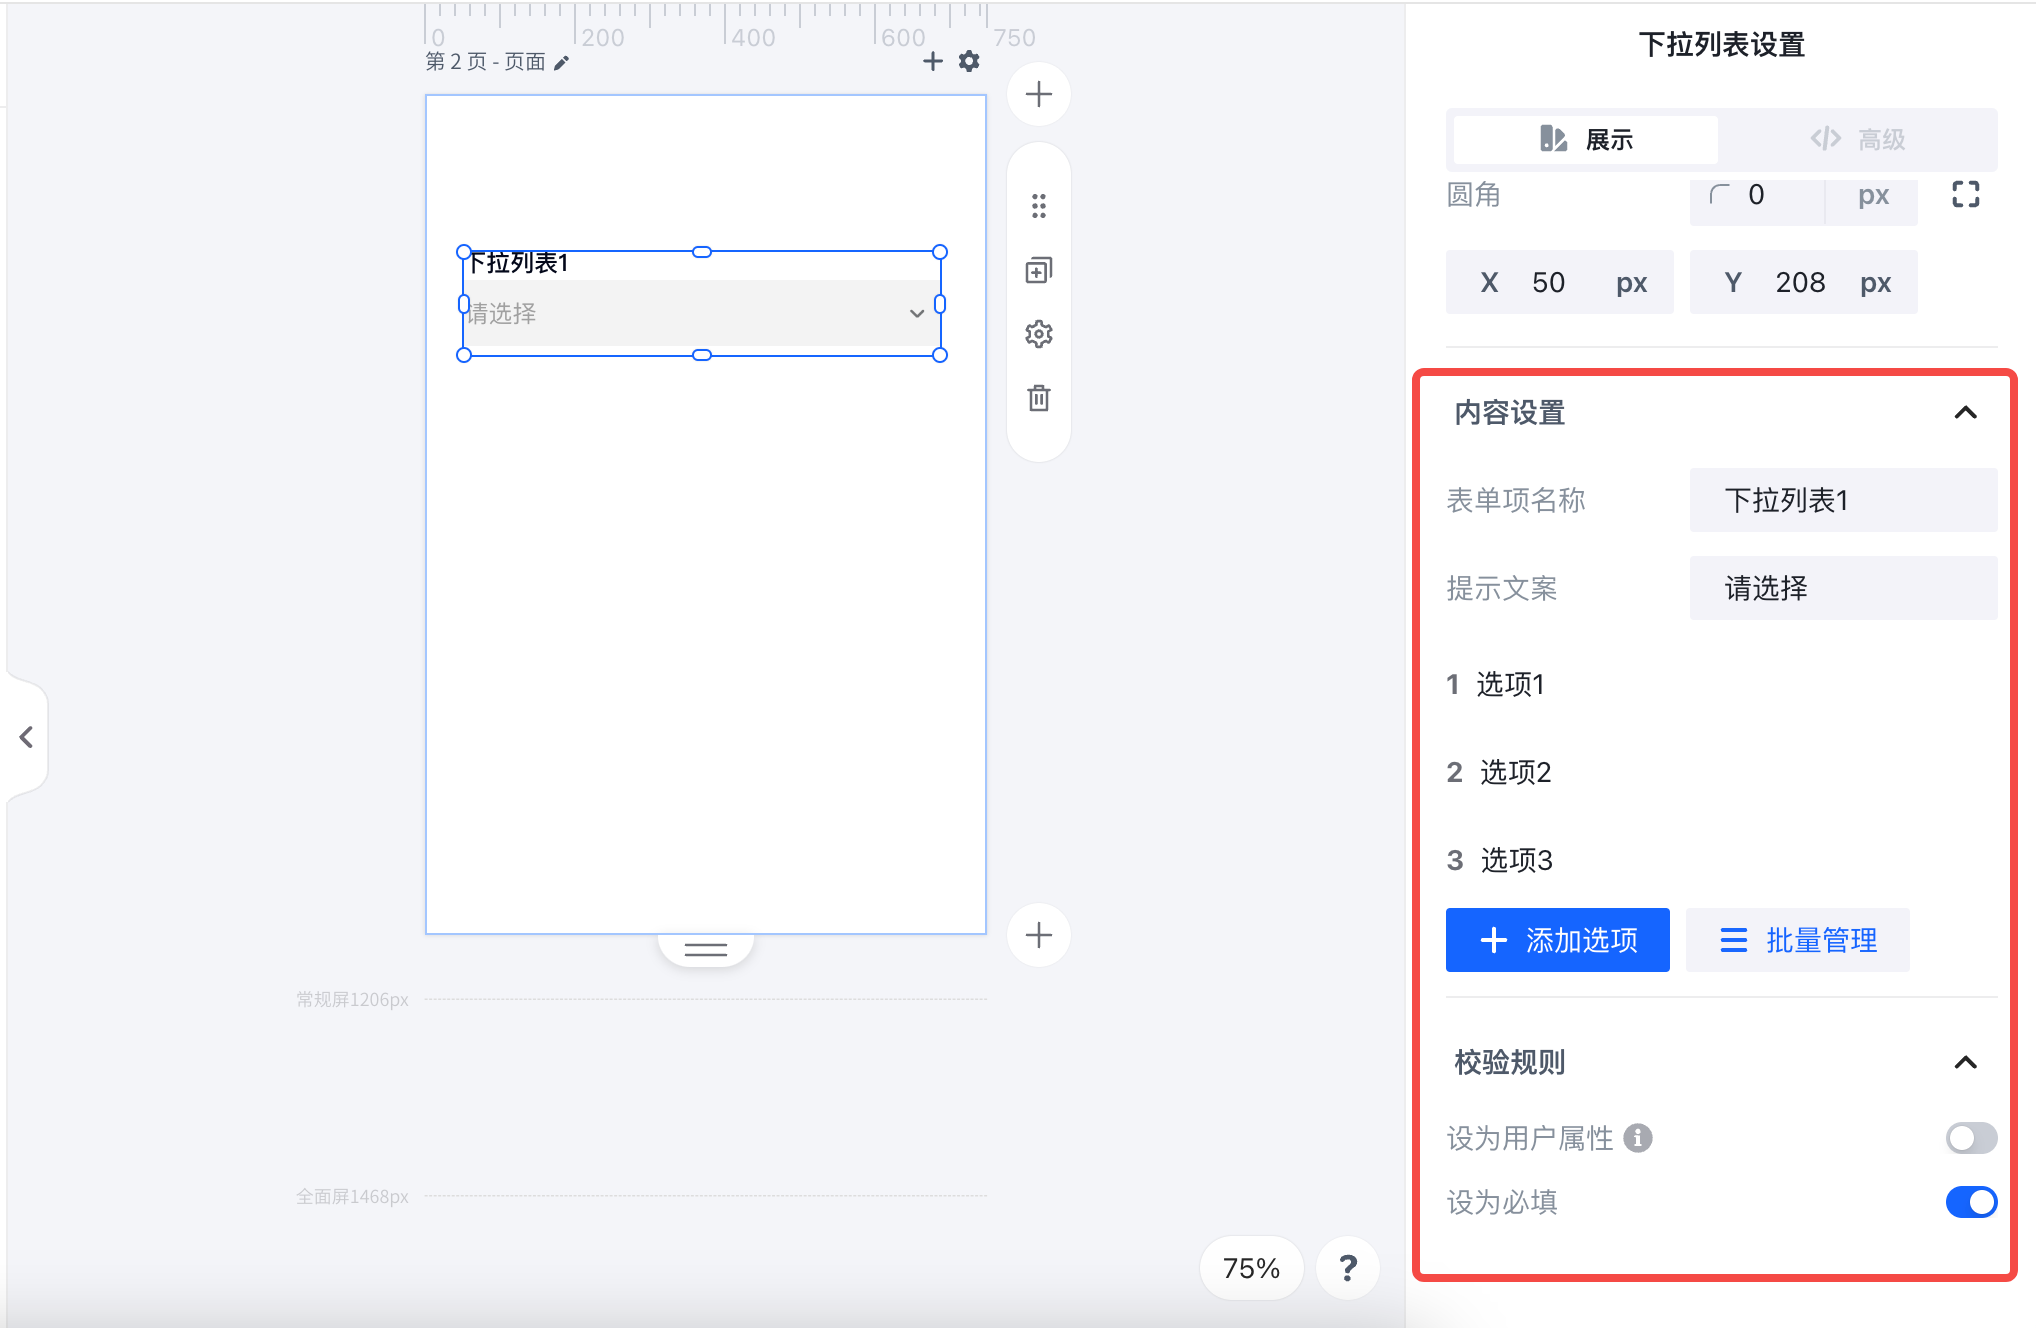
Task: Click the X position input 50
Action: 1559,282
